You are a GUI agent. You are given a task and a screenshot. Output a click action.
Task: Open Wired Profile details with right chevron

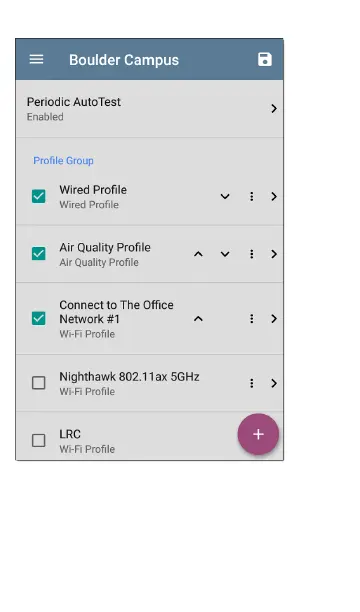pos(274,196)
